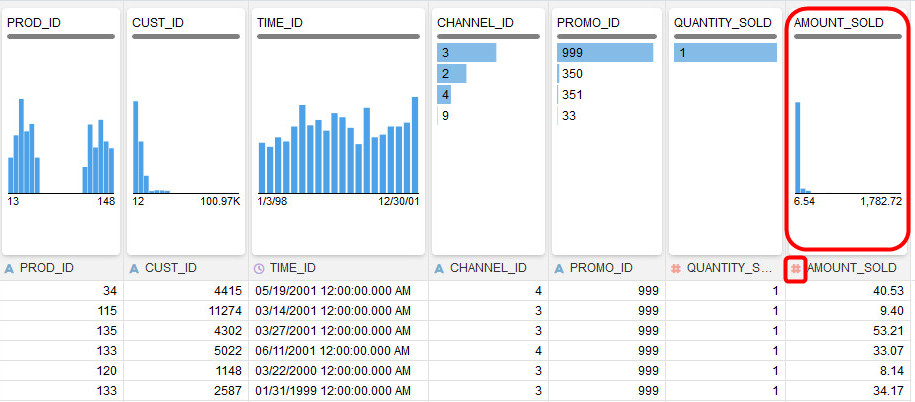
Task: Click CUST_ID cell 4302
Action: 186,331
